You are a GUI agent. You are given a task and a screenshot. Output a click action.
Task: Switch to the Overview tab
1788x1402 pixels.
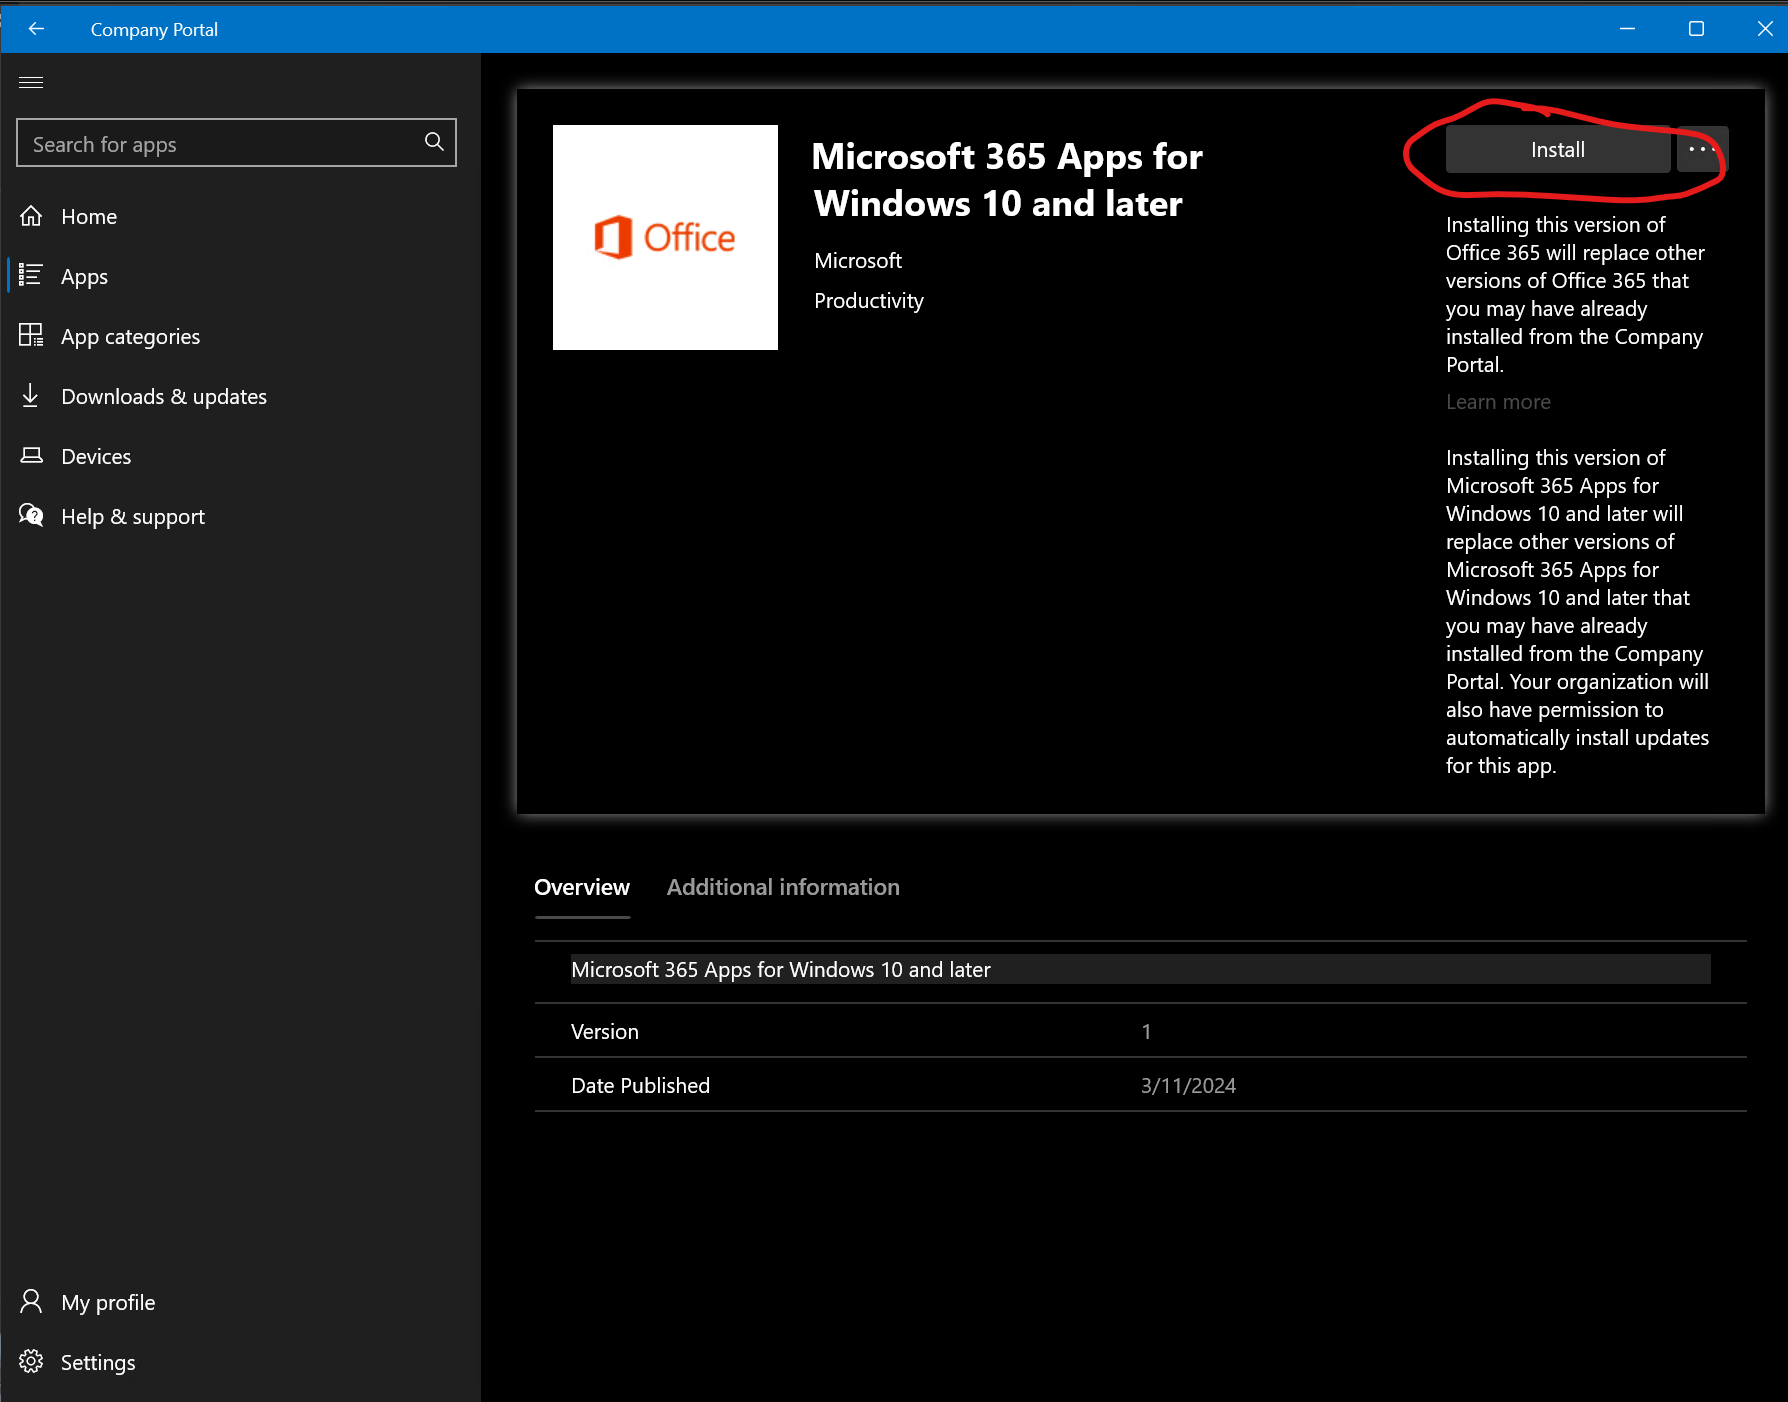click(x=582, y=887)
